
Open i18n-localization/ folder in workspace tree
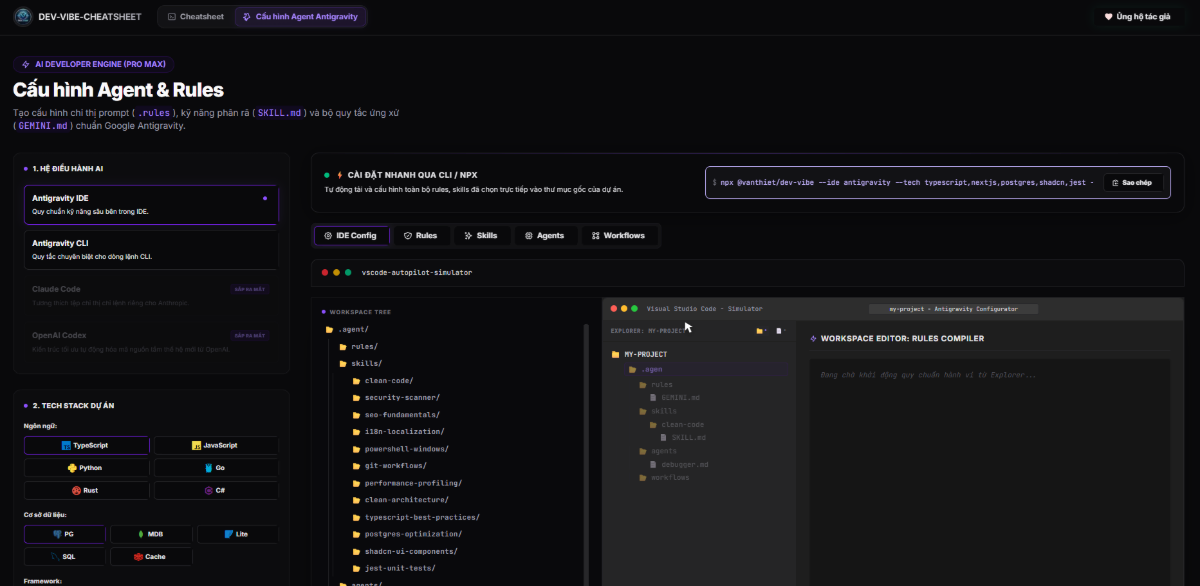[398, 431]
